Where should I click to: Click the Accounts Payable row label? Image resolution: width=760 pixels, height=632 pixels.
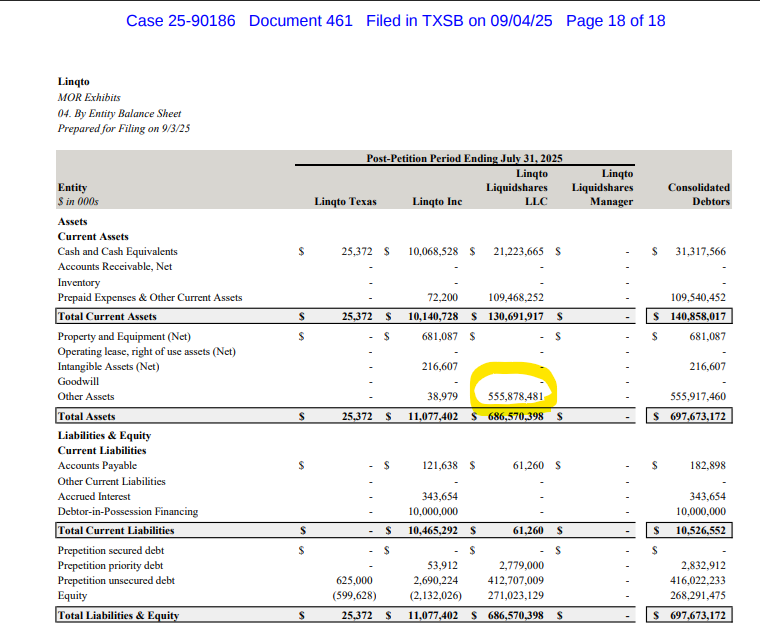(97, 466)
